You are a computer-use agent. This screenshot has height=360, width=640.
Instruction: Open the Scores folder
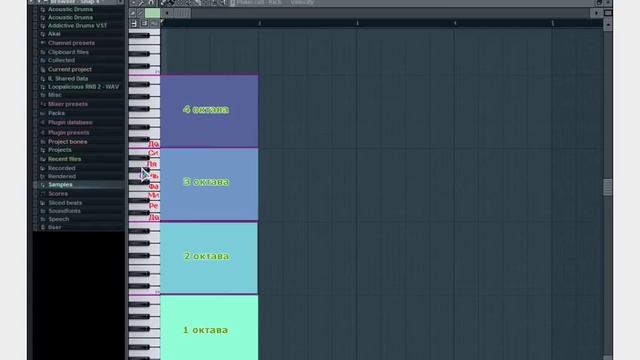pos(58,194)
